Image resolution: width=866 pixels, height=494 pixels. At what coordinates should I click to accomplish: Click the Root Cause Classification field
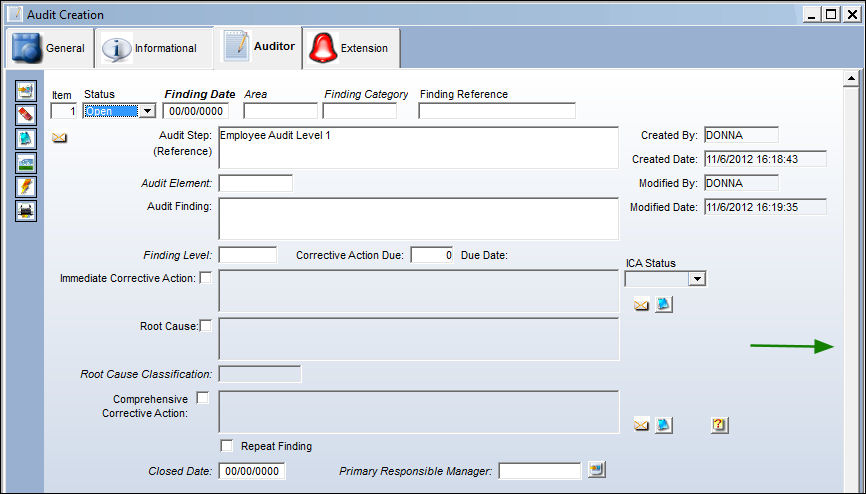[260, 374]
